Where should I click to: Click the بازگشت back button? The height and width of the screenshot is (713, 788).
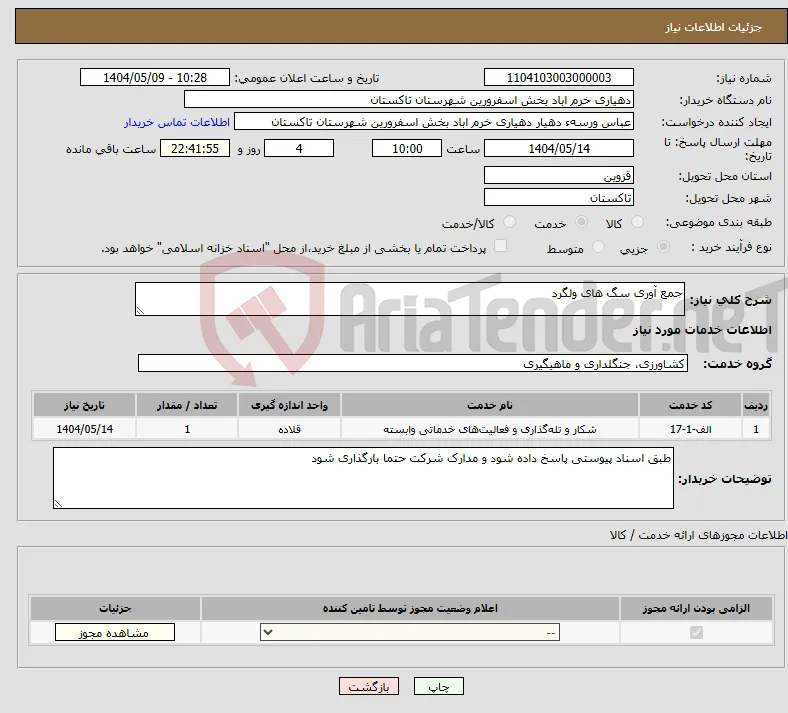point(369,686)
